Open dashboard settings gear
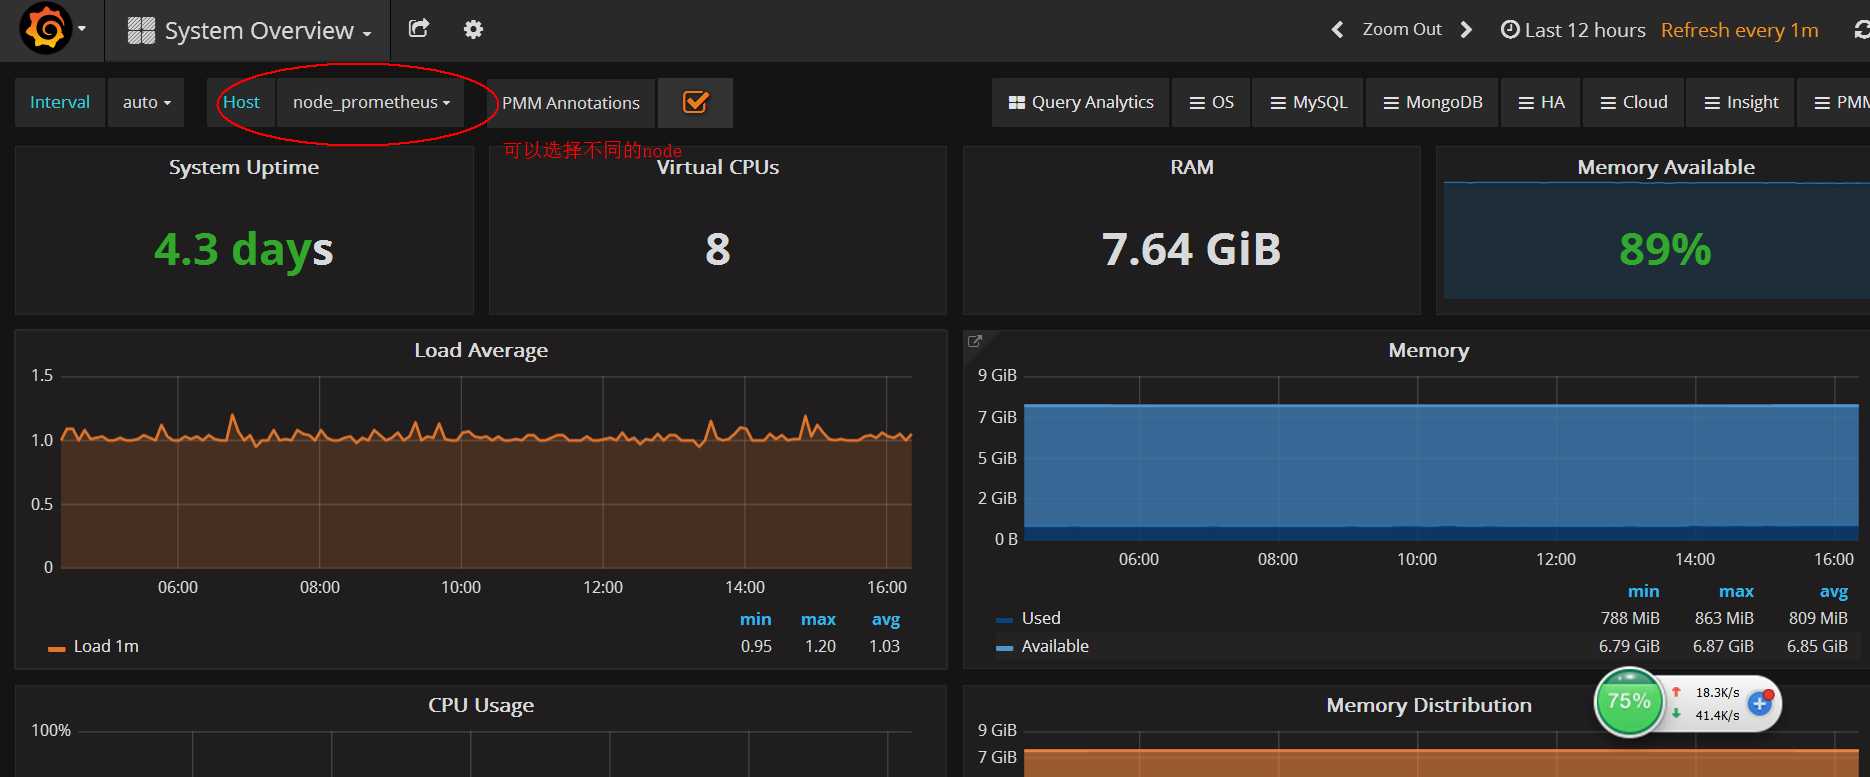This screenshot has height=777, width=1870. (x=473, y=29)
